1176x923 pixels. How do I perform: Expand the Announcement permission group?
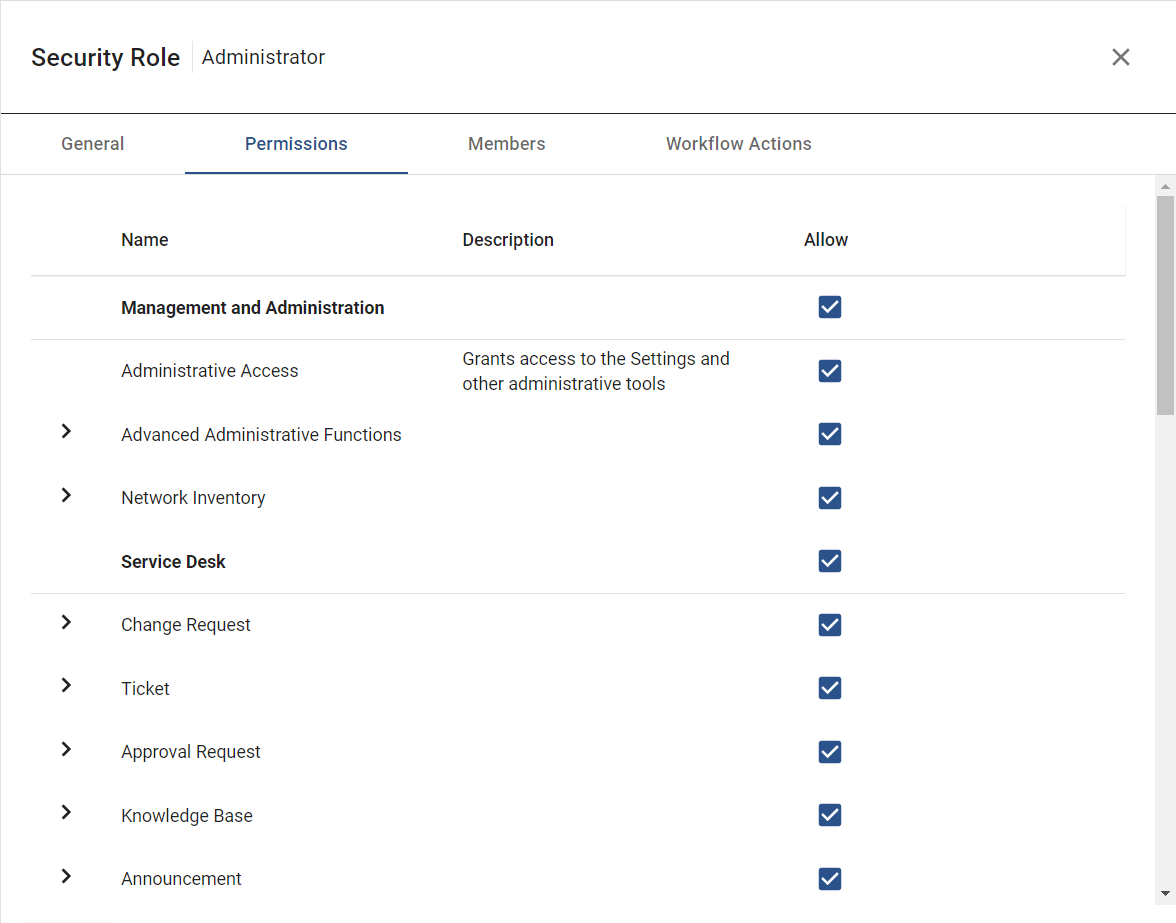click(66, 876)
